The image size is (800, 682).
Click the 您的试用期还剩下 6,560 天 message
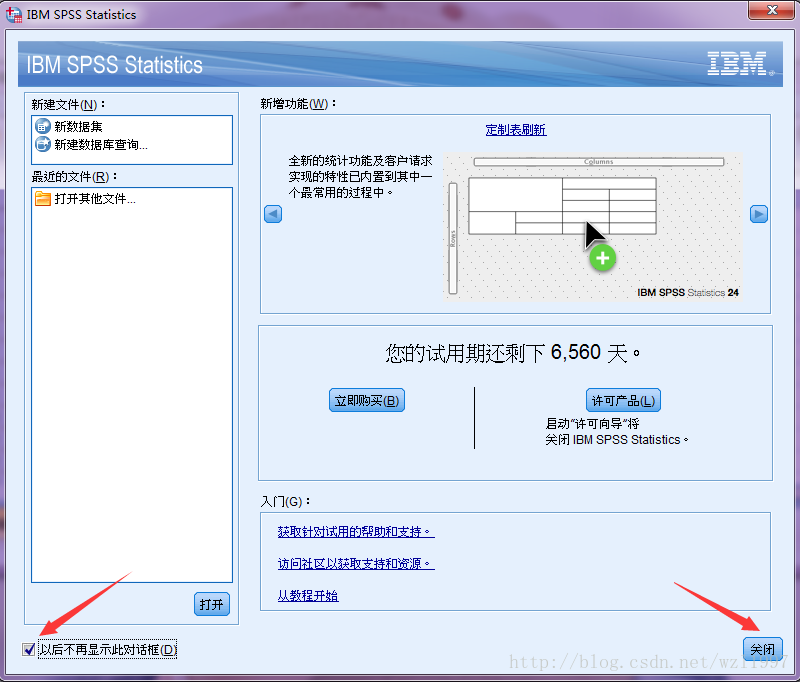[513, 352]
